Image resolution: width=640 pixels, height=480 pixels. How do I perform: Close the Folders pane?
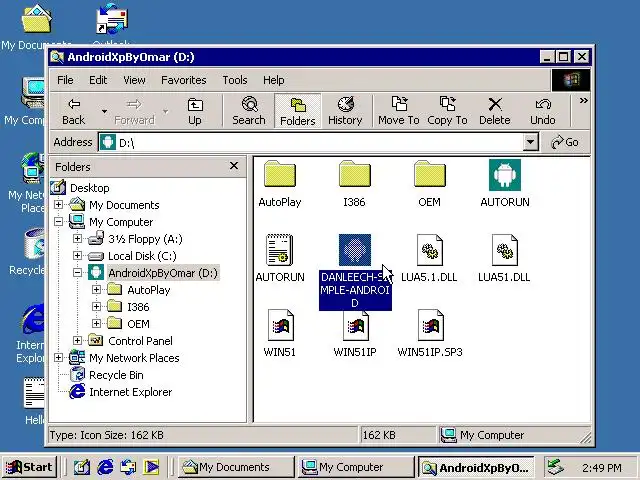(234, 166)
